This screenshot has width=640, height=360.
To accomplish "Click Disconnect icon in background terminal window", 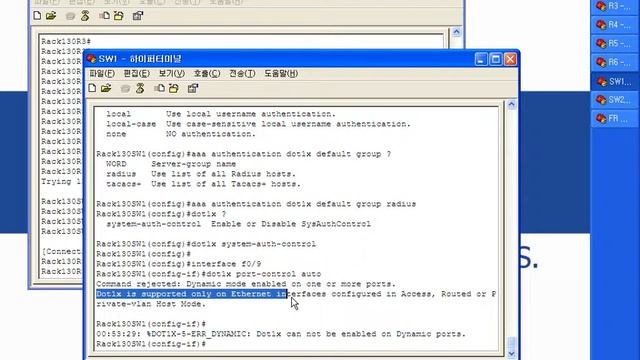I will [85, 16].
